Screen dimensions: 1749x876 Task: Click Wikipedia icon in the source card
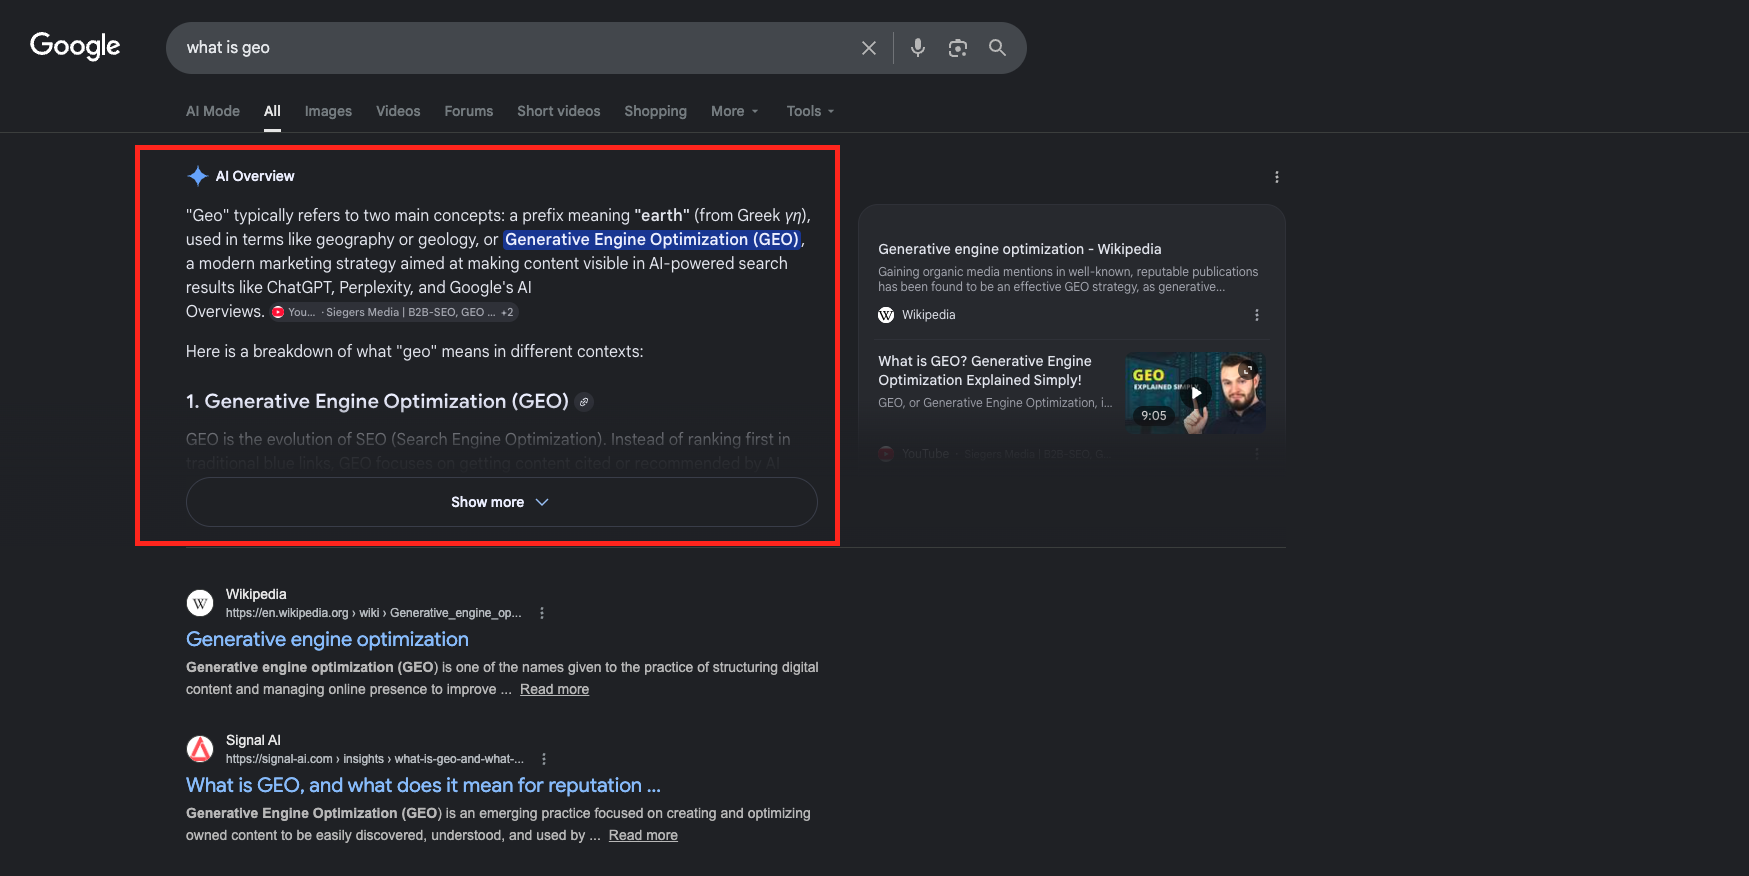[886, 315]
